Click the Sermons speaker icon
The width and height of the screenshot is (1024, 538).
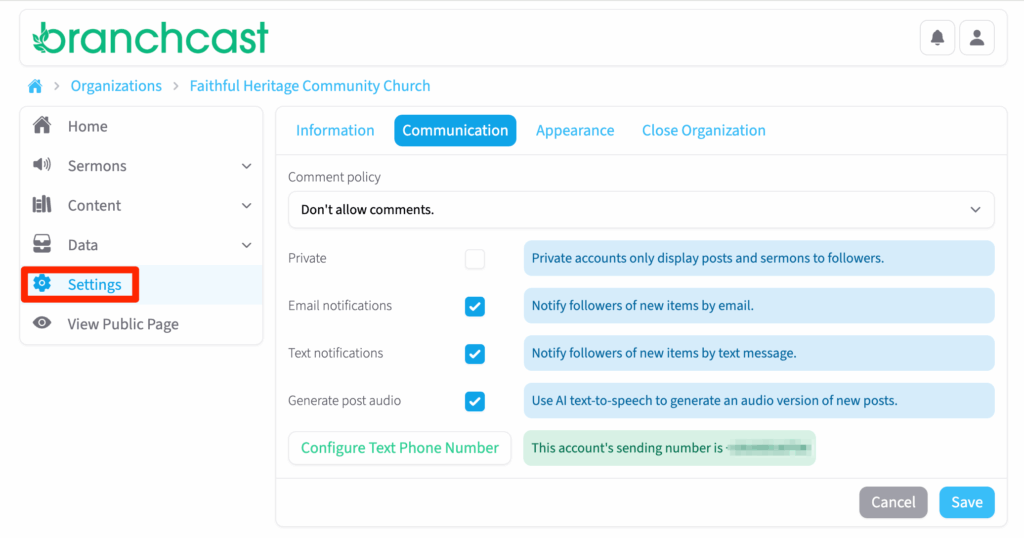point(42,165)
